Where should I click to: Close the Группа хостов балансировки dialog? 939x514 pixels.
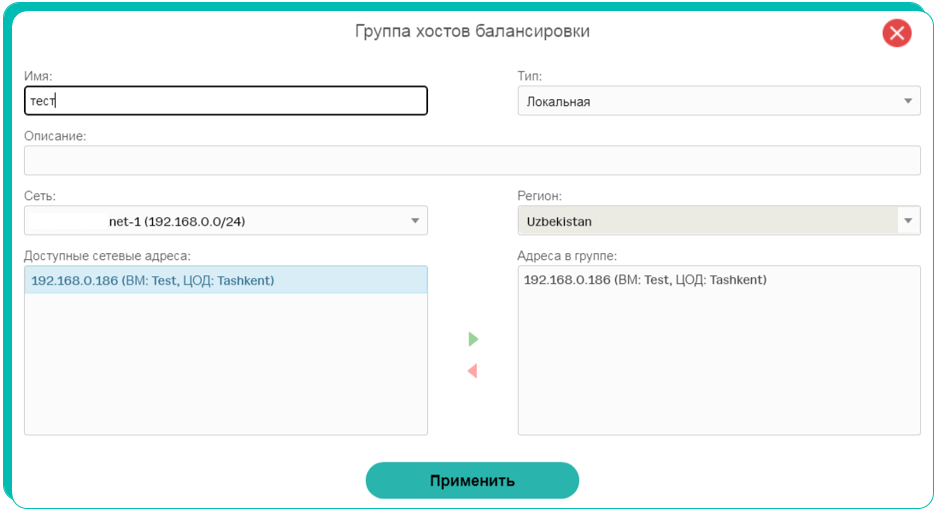point(896,33)
